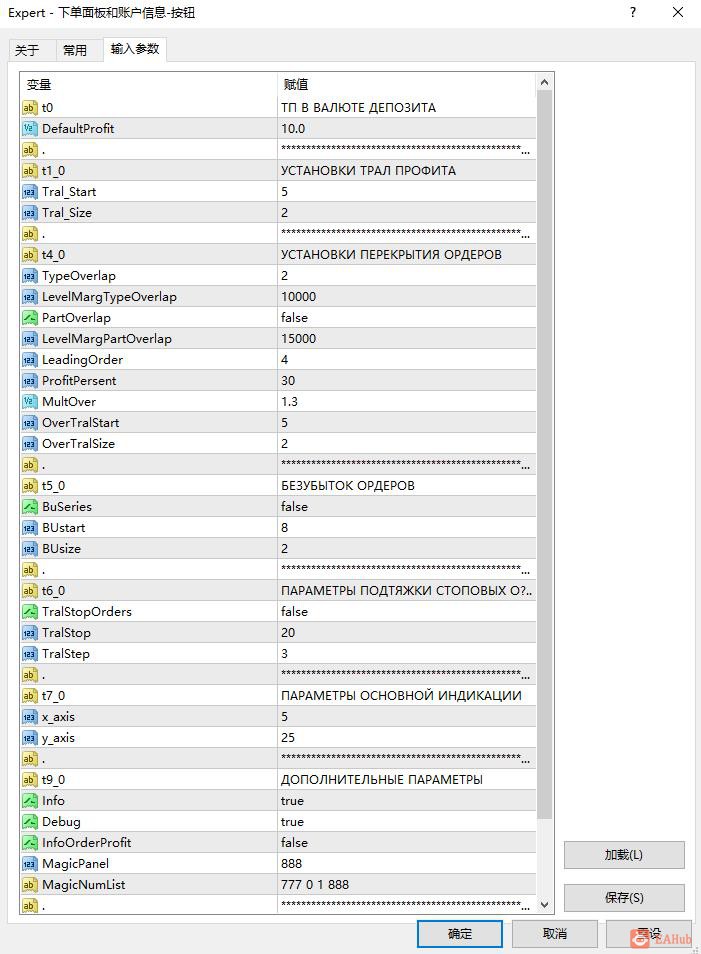
Task: Click the integer icon beside Tral_Start
Action: (29, 192)
